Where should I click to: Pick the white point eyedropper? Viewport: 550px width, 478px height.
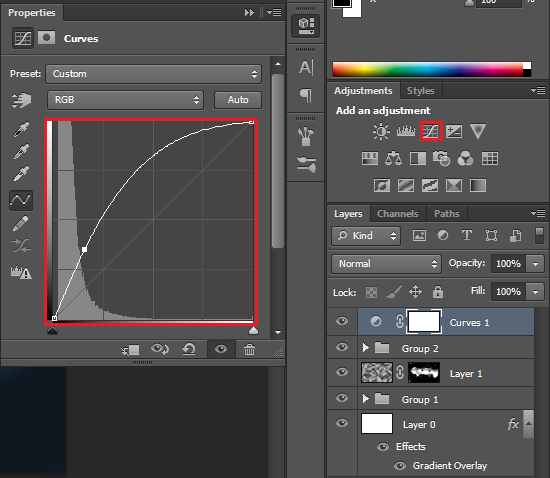tap(21, 174)
